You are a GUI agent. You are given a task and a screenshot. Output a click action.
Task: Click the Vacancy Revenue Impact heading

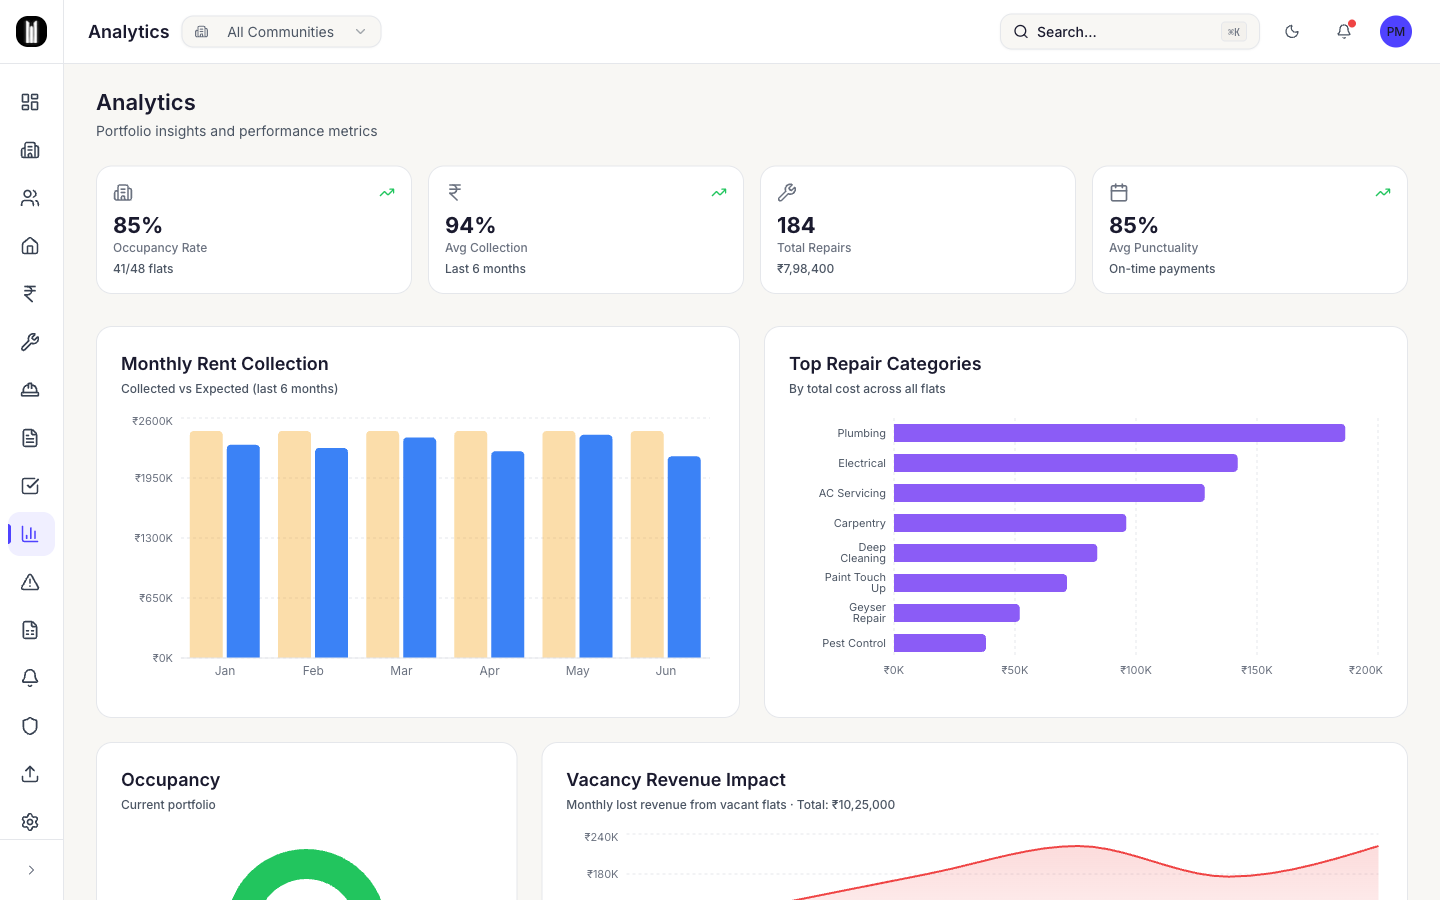click(676, 780)
